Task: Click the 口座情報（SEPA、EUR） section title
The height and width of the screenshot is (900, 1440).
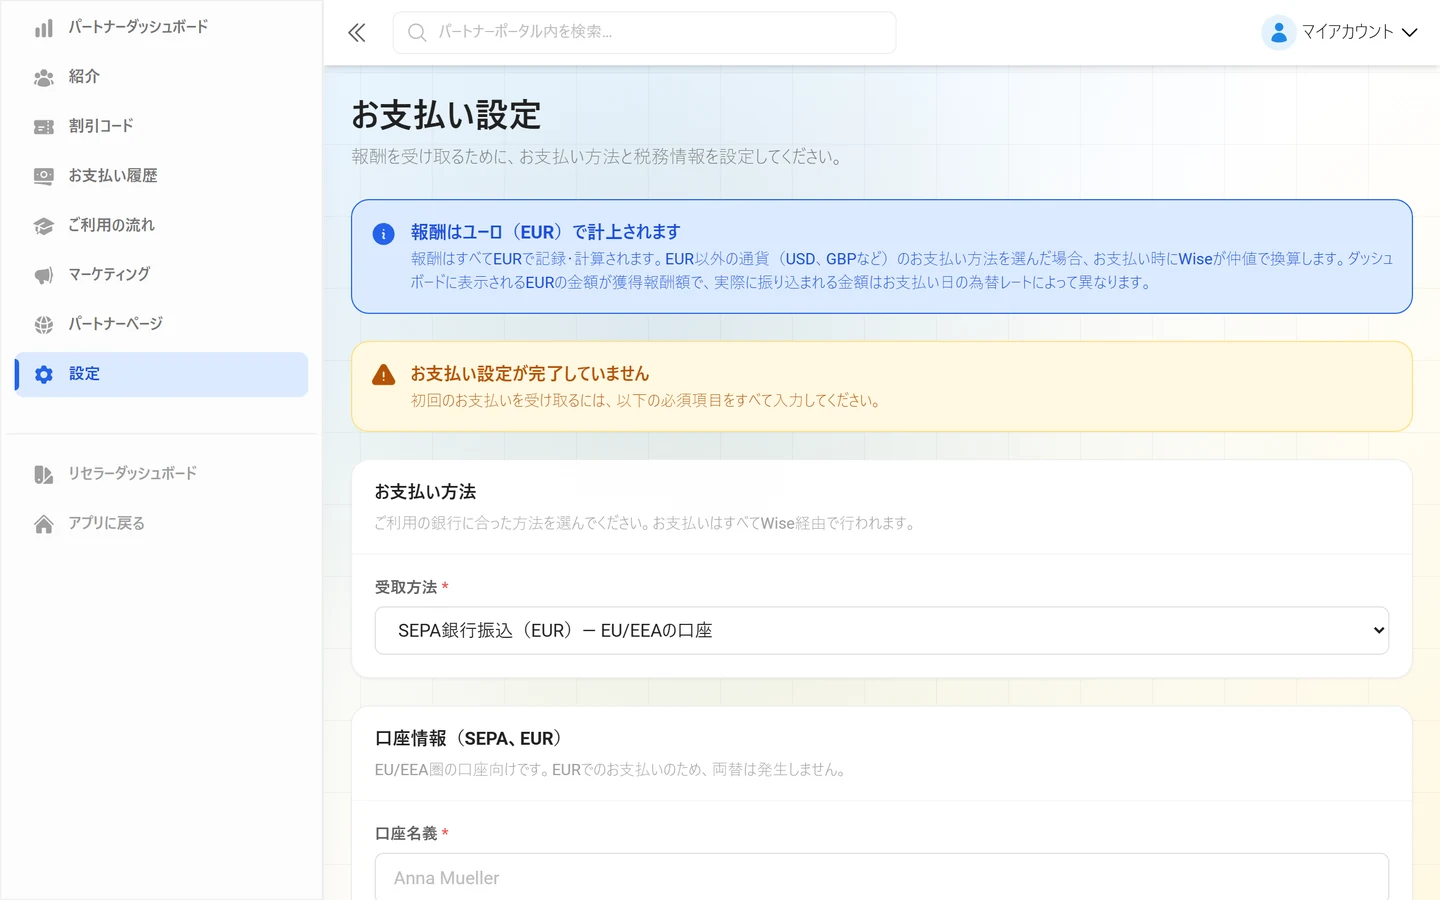Action: click(x=469, y=739)
